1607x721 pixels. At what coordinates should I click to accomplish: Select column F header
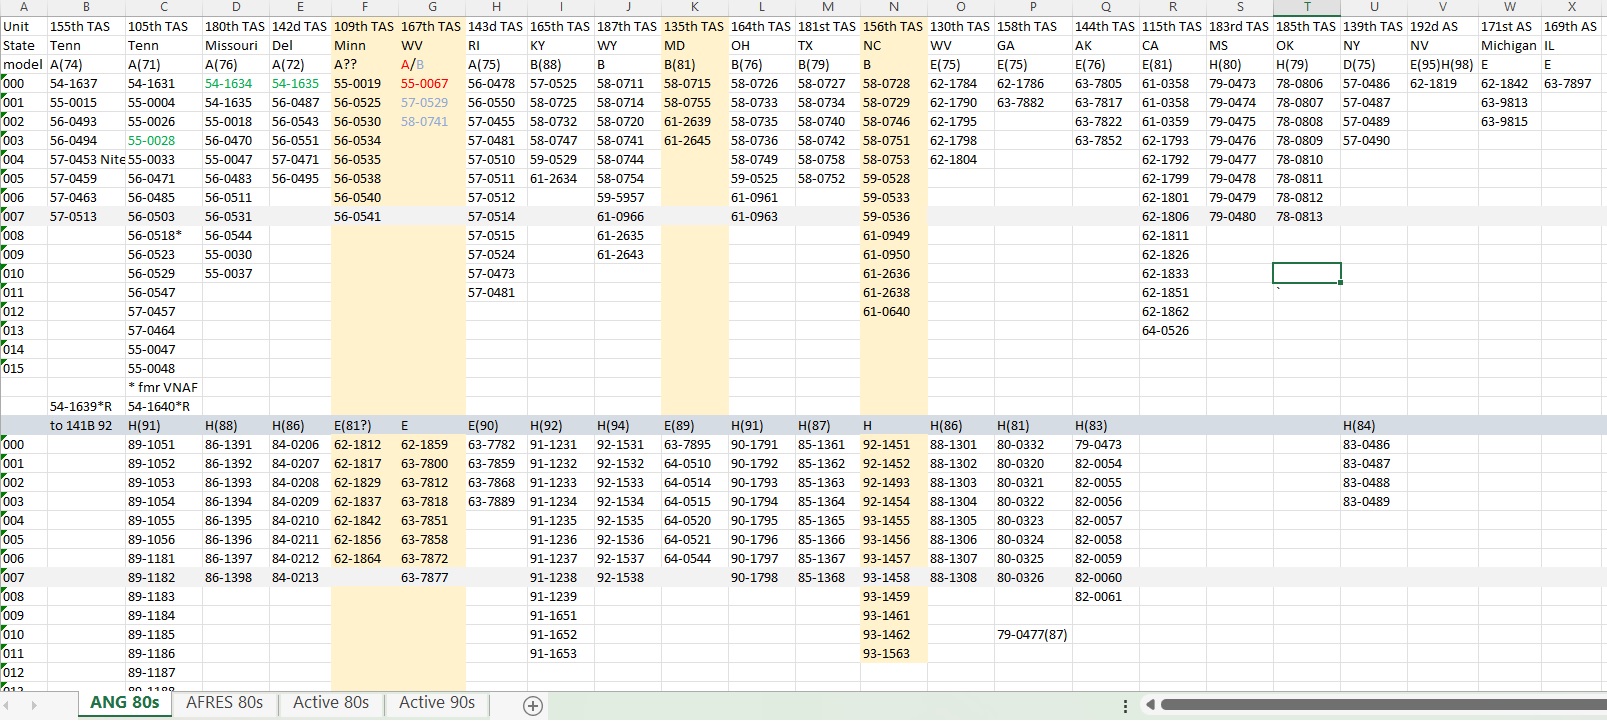click(365, 7)
